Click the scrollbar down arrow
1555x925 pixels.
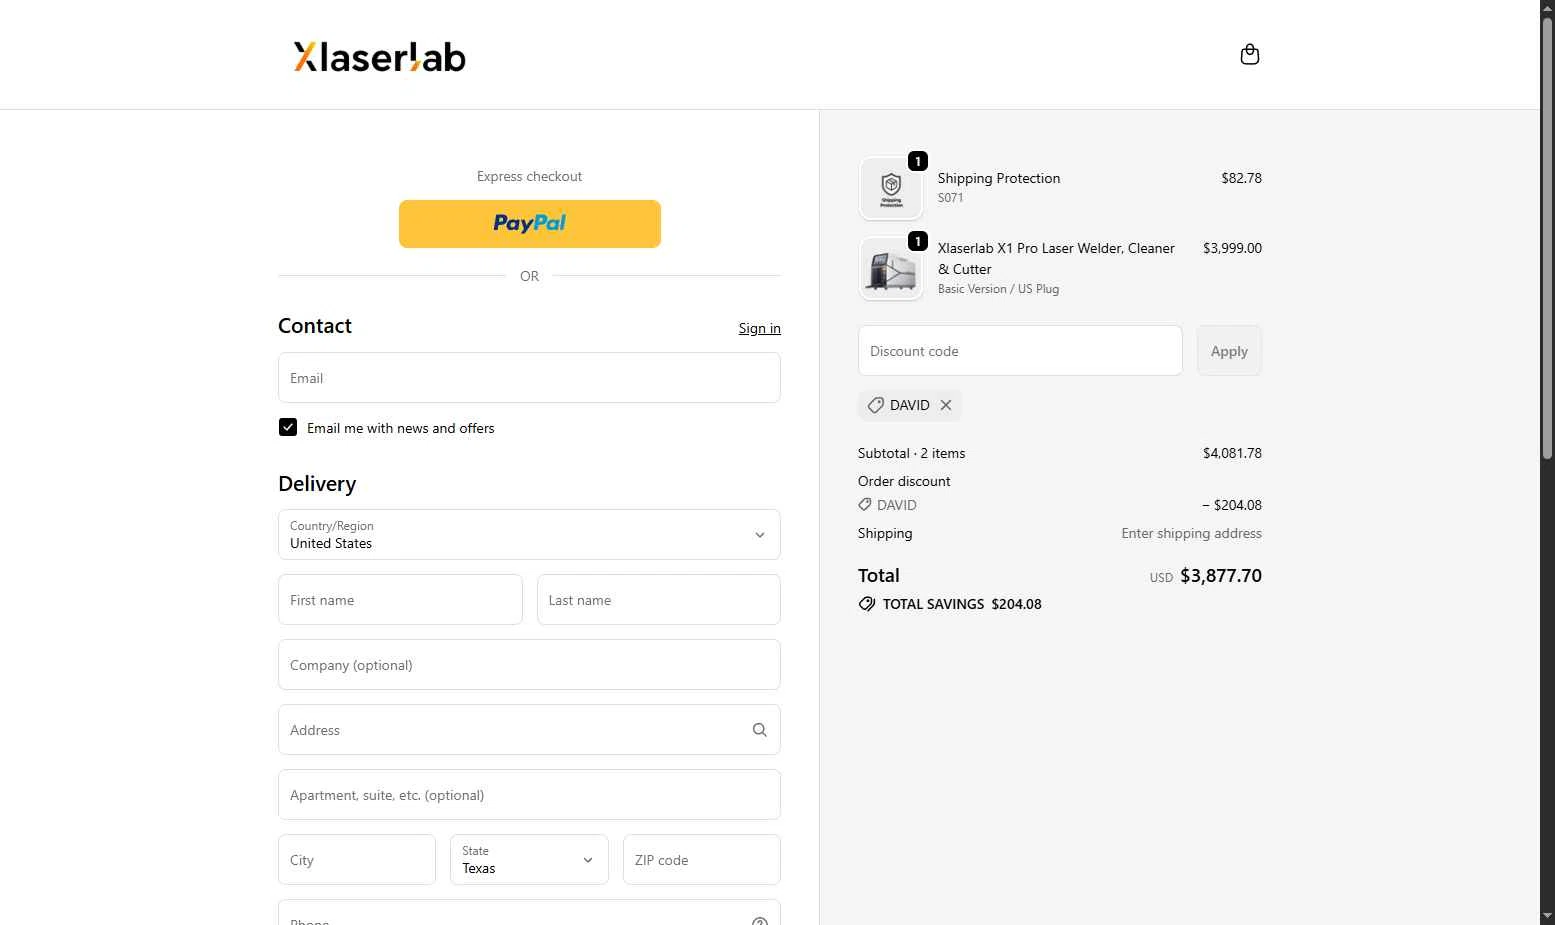pyautogui.click(x=1547, y=916)
